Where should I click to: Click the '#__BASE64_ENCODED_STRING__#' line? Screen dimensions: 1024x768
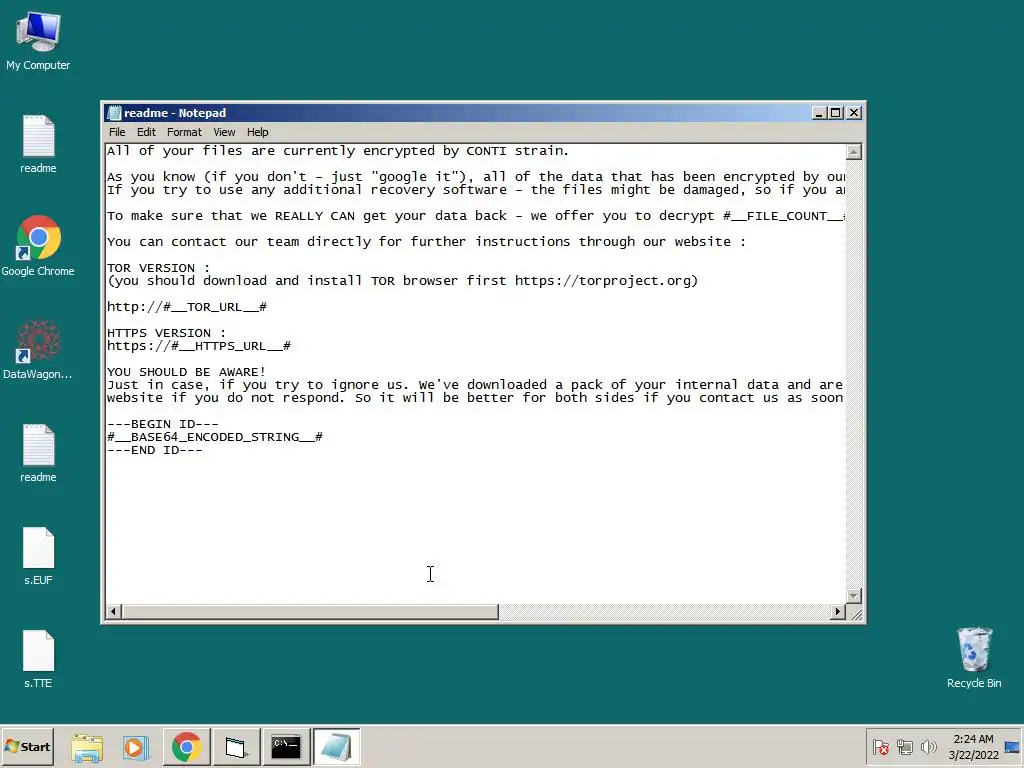point(215,438)
